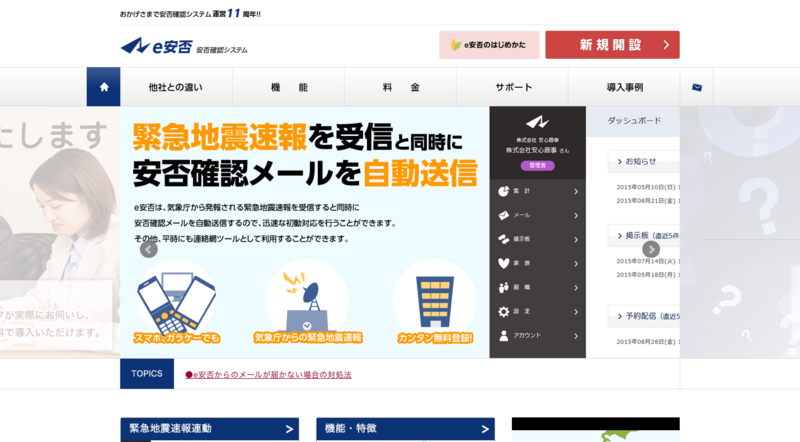The width and height of the screenshot is (800, 442).
Task: Open 他社との違い menu item
Action: coord(176,87)
